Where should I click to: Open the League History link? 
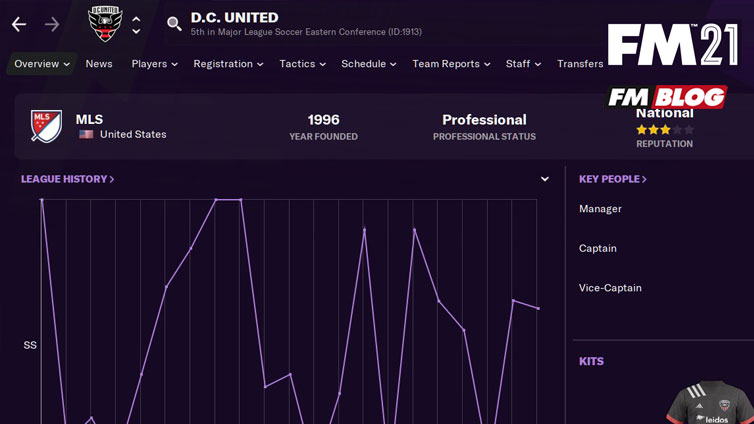(67, 179)
